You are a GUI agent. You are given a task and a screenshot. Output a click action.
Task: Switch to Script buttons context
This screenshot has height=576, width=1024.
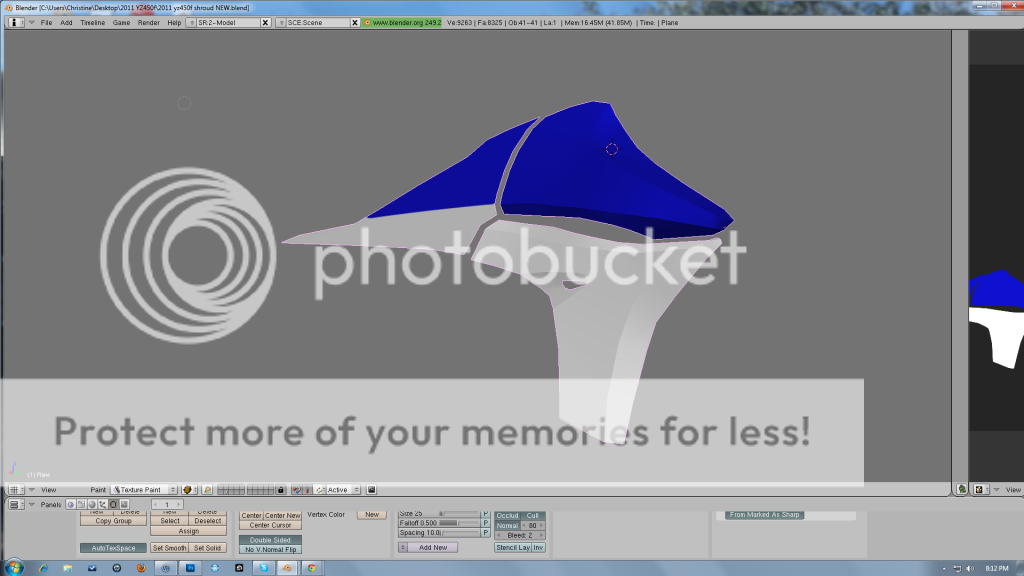coord(82,505)
